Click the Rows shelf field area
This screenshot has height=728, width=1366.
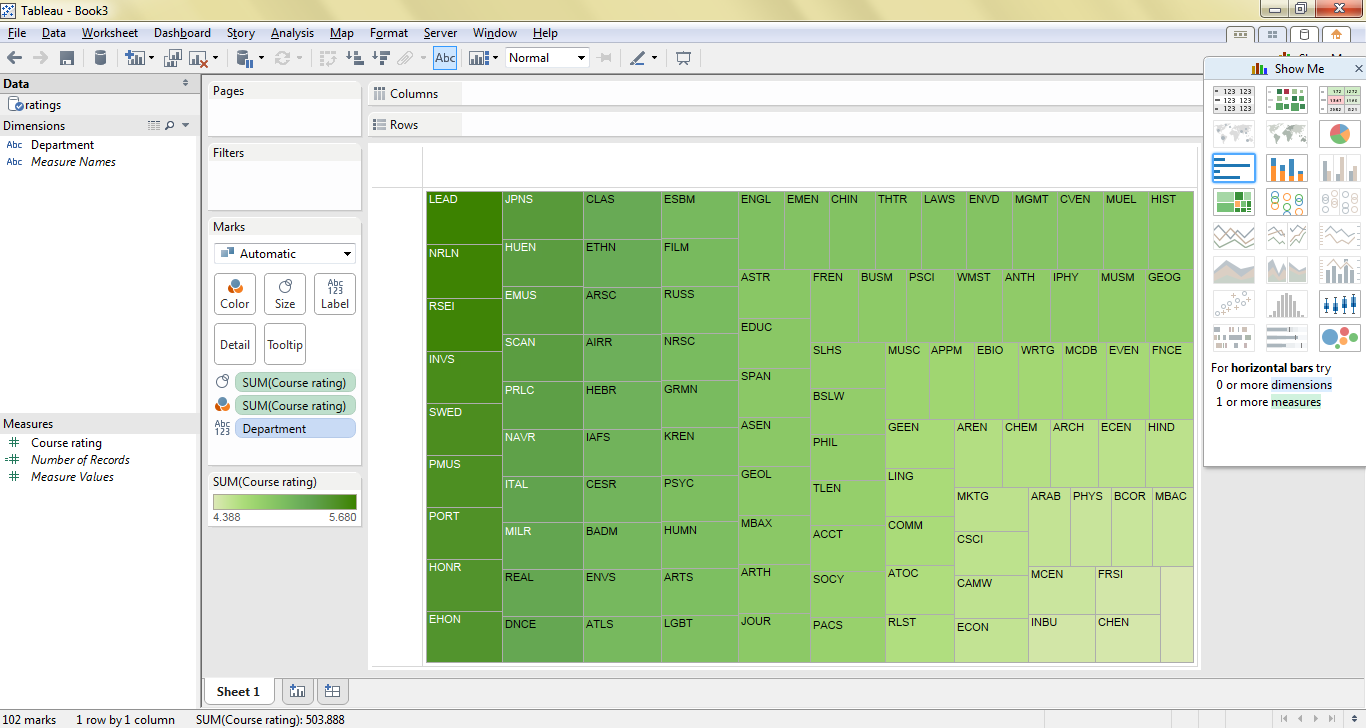pos(830,125)
